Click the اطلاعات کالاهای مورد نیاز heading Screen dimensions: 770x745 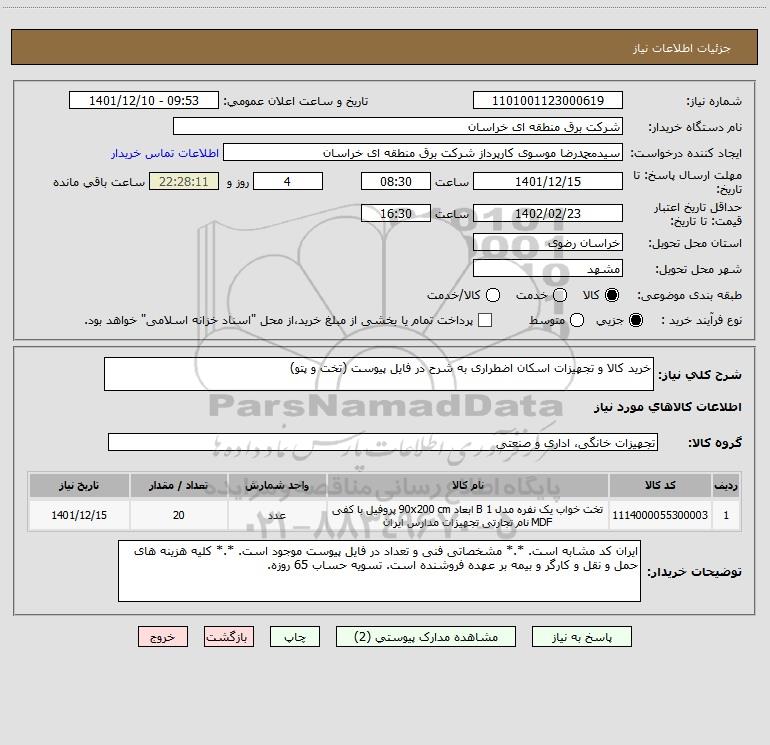coord(668,407)
